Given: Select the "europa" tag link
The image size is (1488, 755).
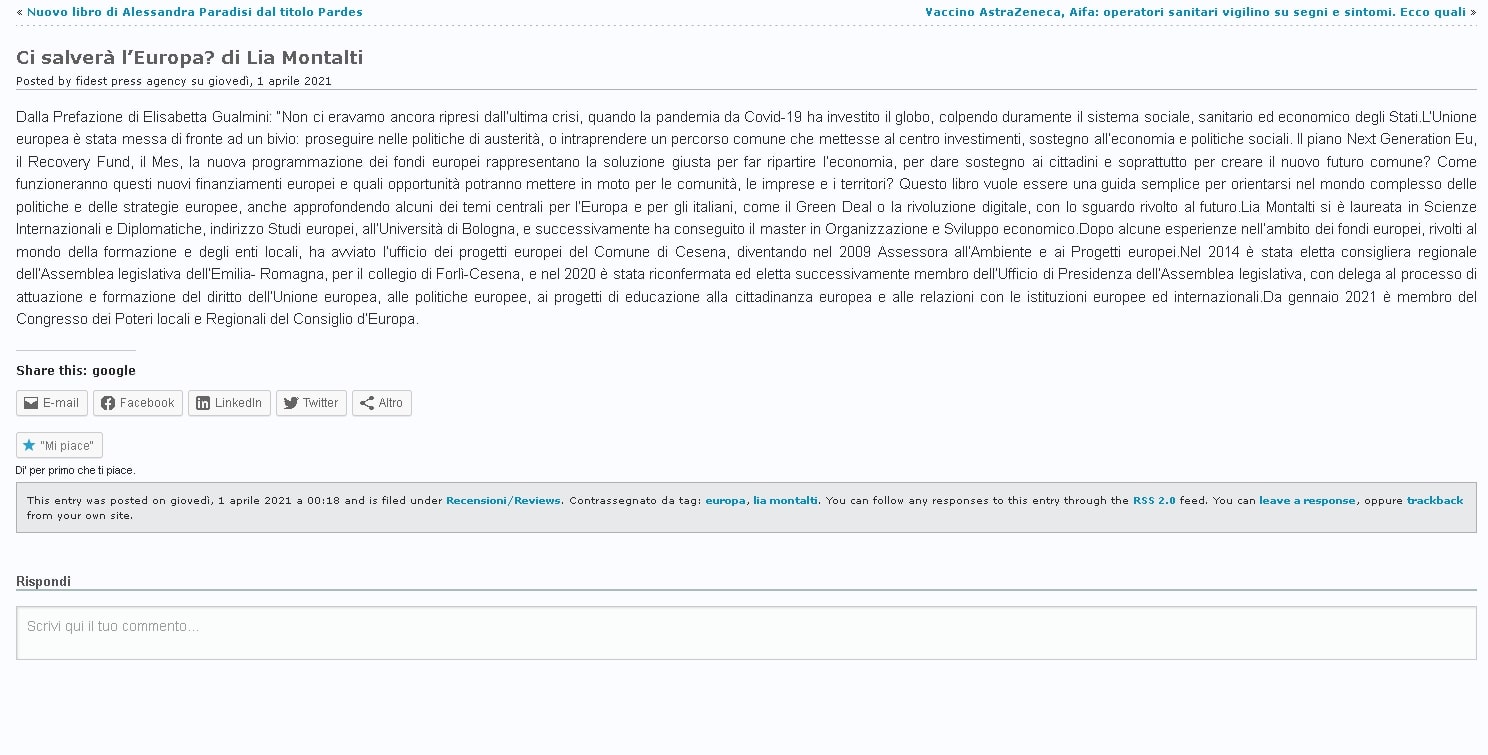Looking at the screenshot, I should coord(725,501).
